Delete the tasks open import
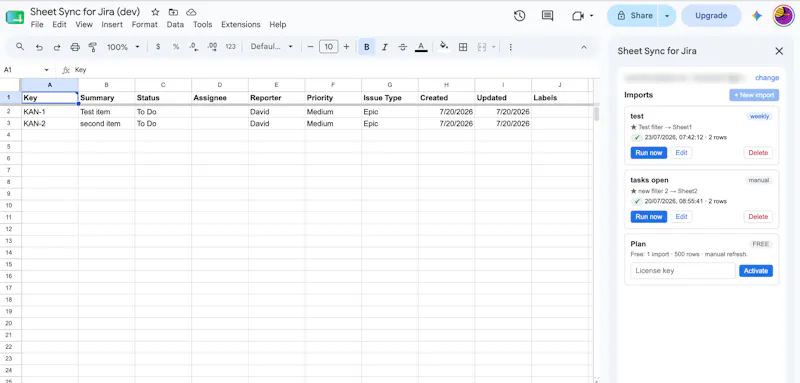The height and width of the screenshot is (383, 800). coord(758,217)
